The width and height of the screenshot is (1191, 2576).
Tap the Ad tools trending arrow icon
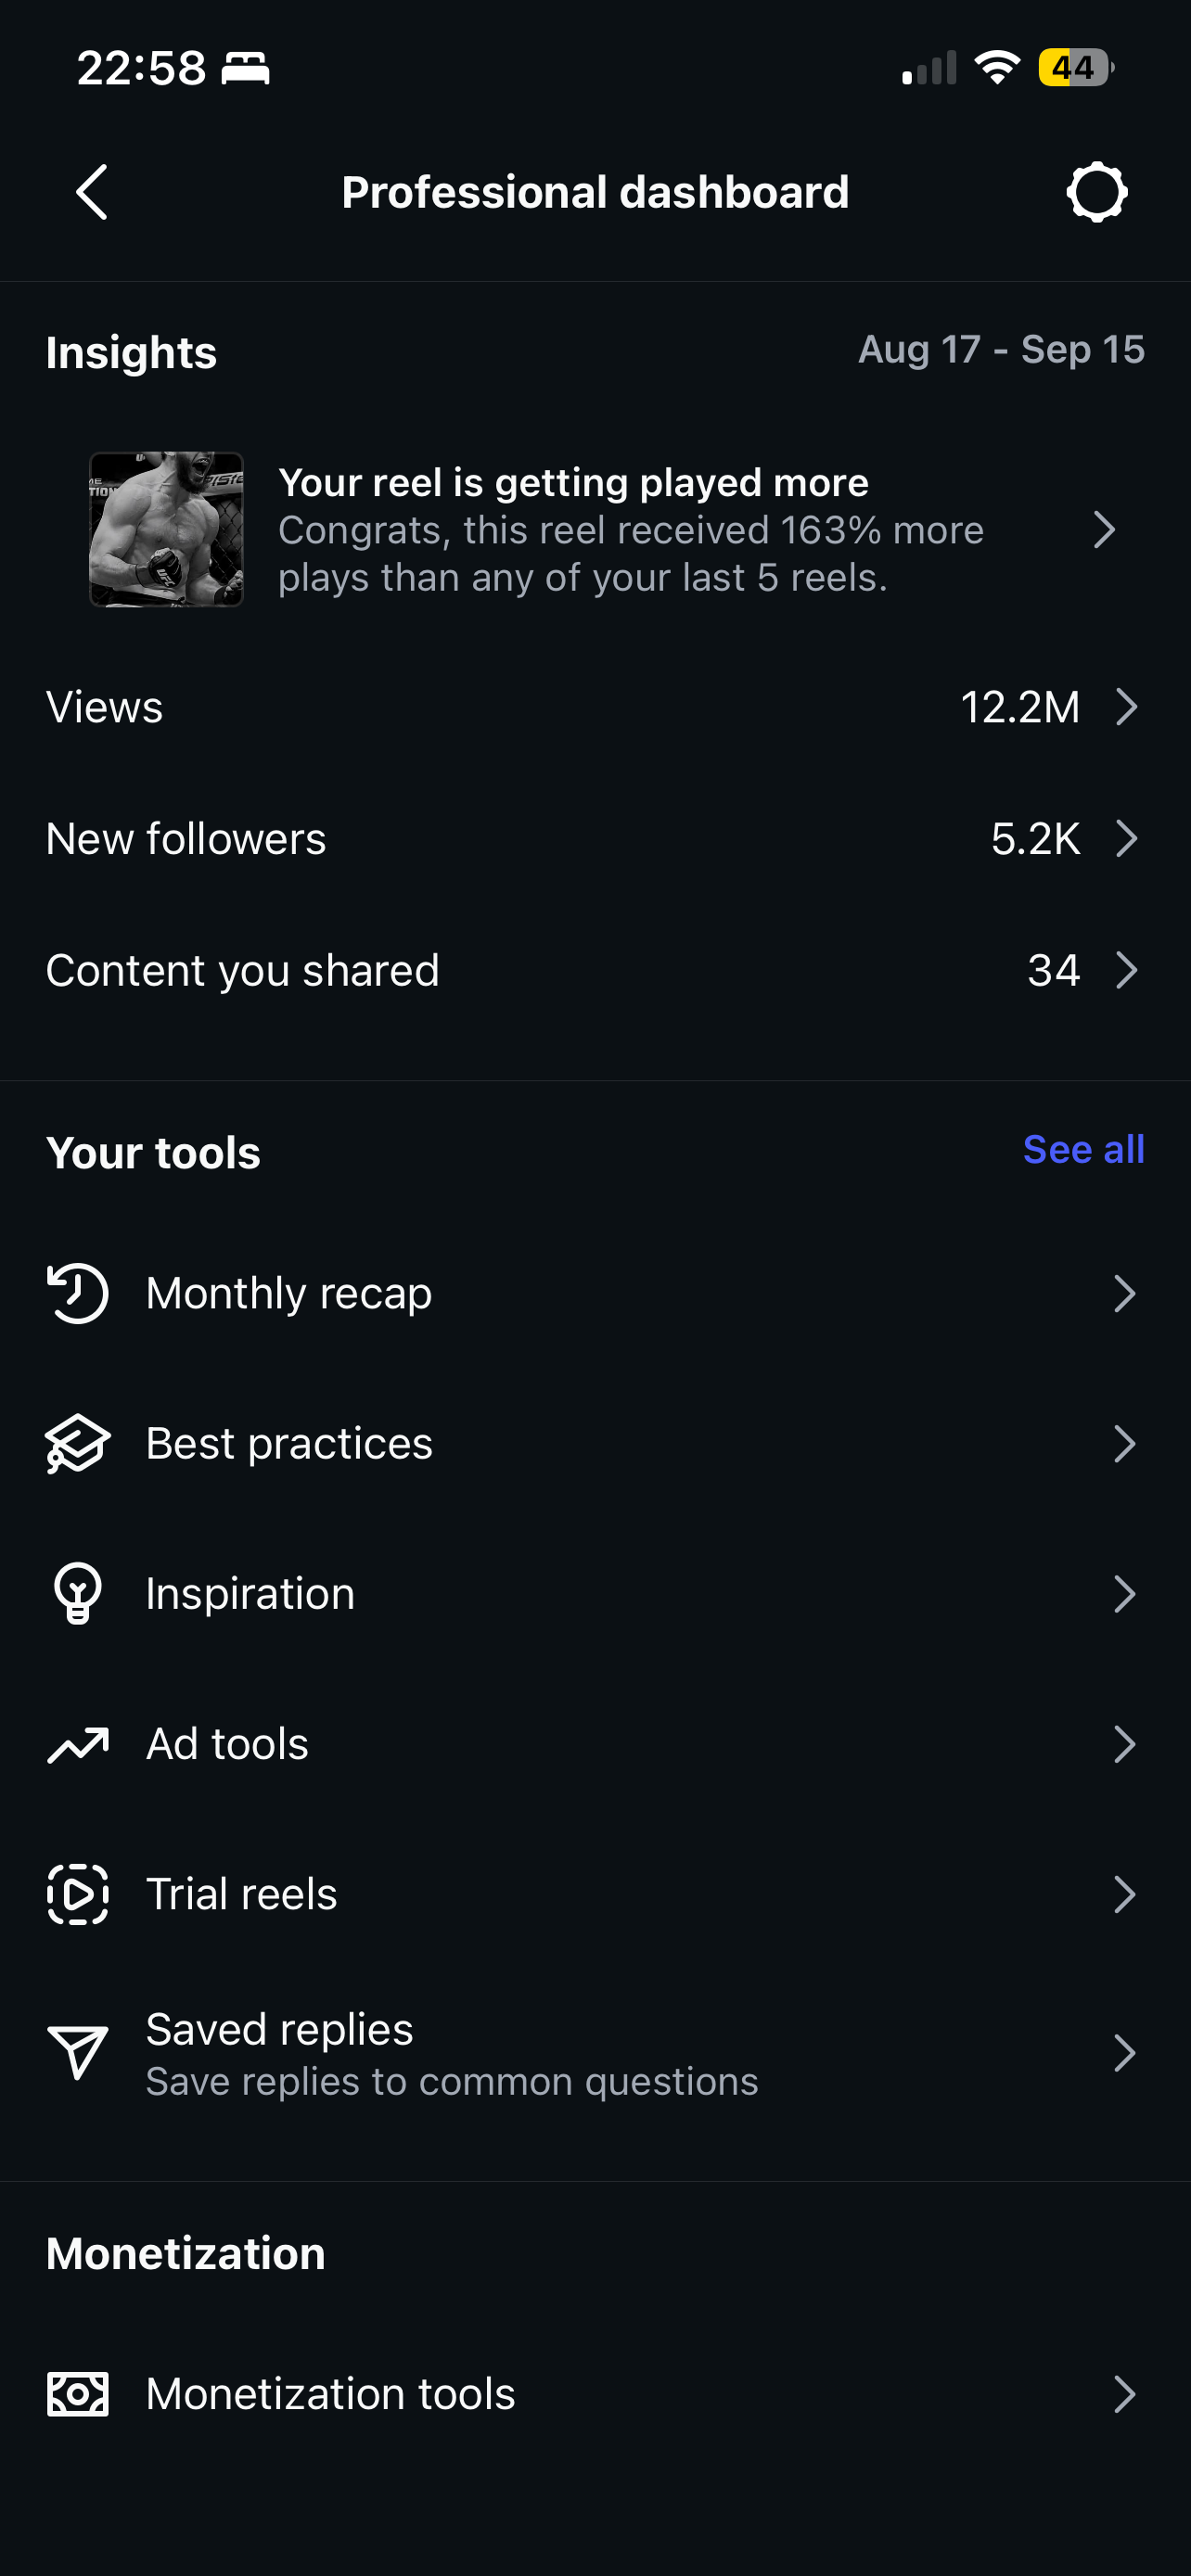pyautogui.click(x=77, y=1744)
